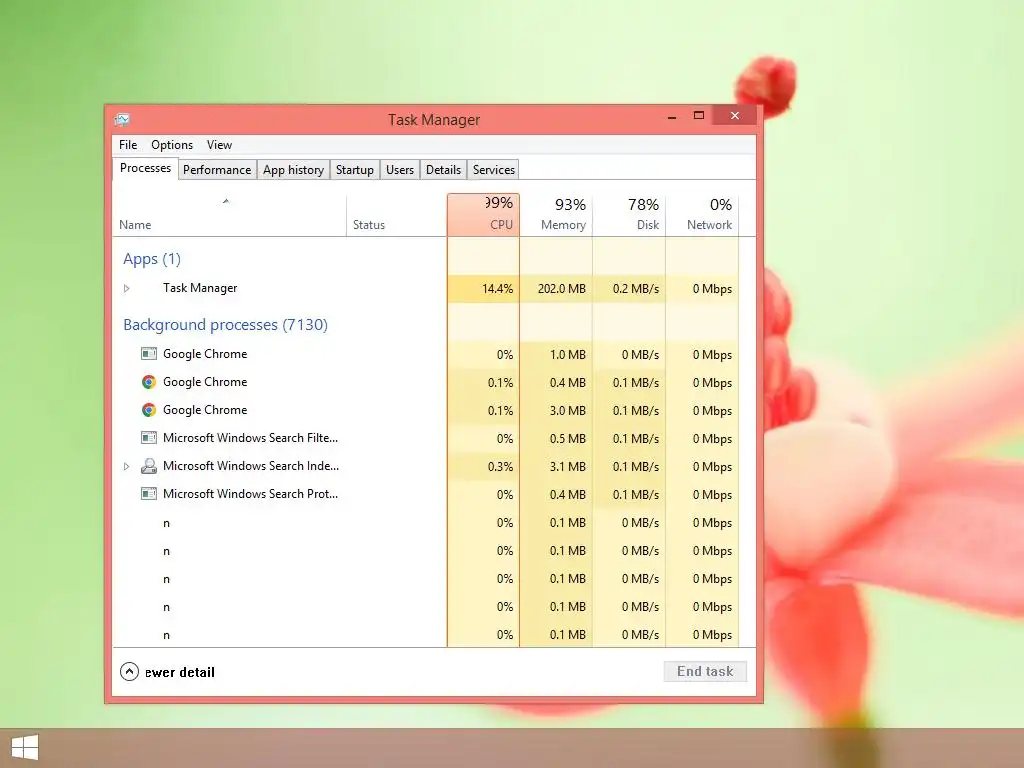Click the Background processes (7130) heading
Viewport: 1024px width, 768px height.
point(225,325)
